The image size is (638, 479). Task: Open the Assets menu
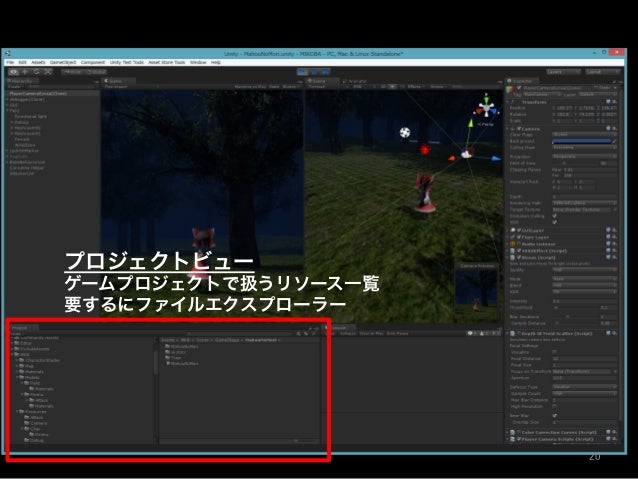point(38,62)
